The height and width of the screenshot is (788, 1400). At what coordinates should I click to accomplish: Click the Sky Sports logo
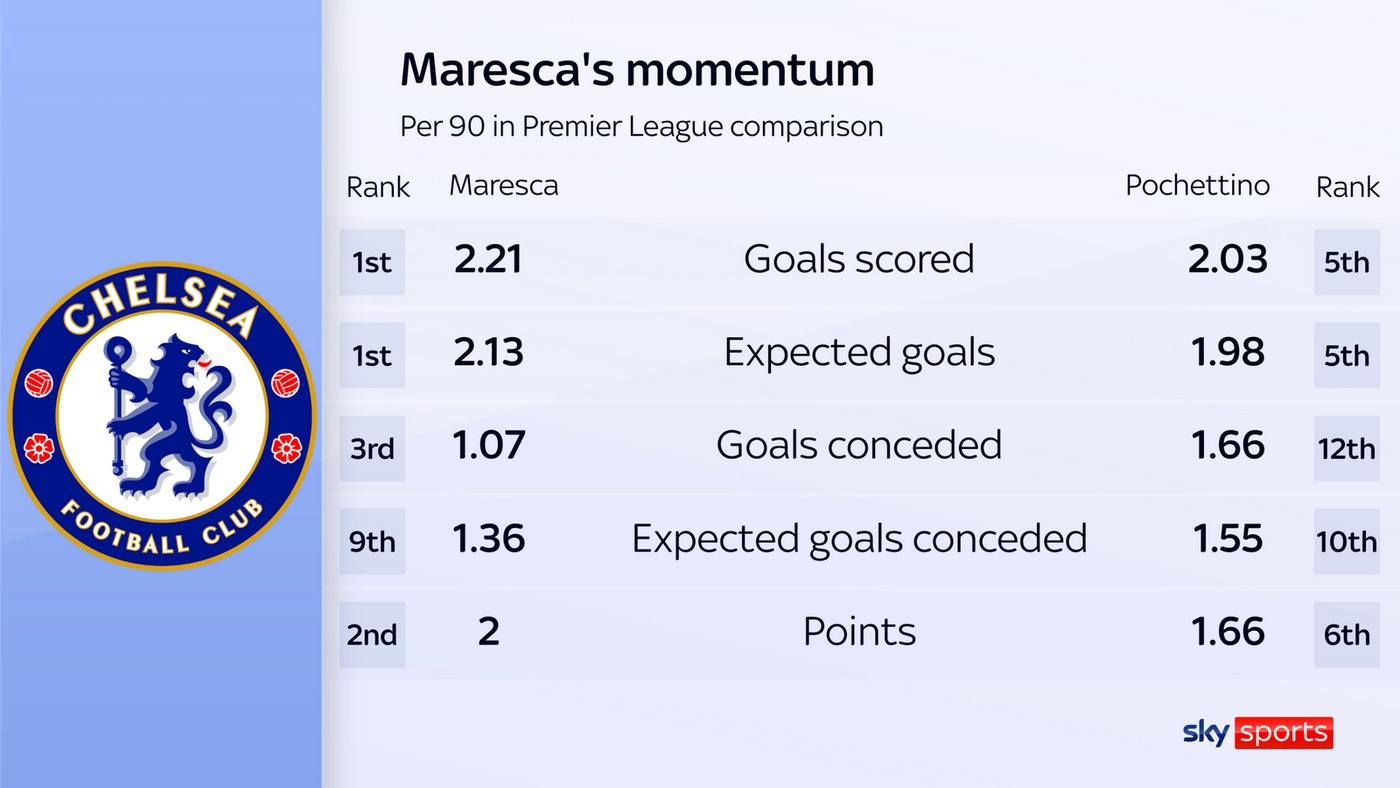point(1257,732)
